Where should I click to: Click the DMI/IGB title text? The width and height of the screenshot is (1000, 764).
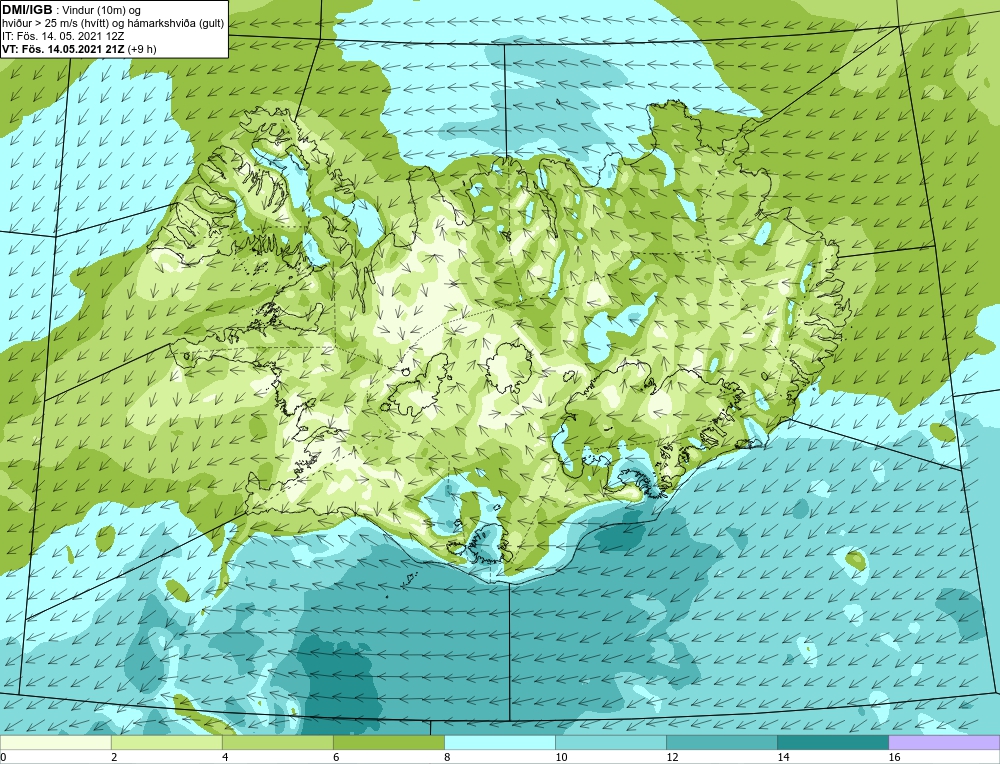pos(27,10)
